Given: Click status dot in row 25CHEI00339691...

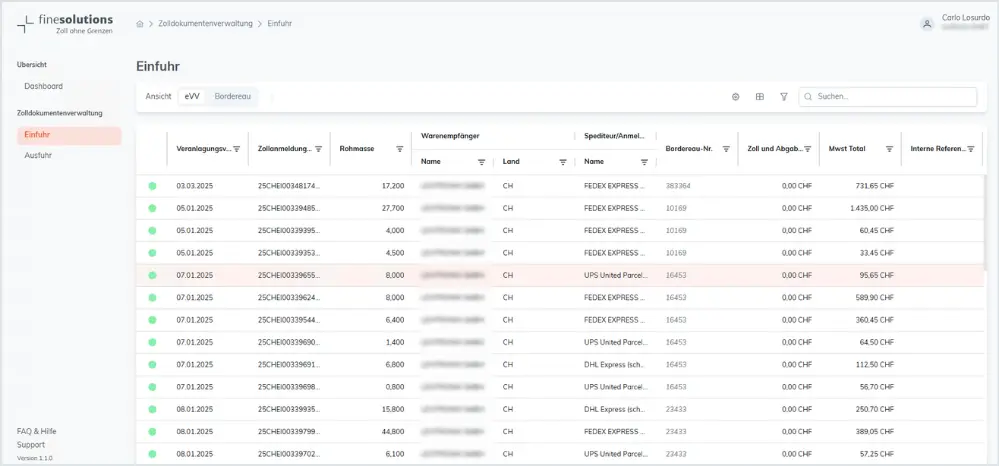Looking at the screenshot, I should pos(152,365).
